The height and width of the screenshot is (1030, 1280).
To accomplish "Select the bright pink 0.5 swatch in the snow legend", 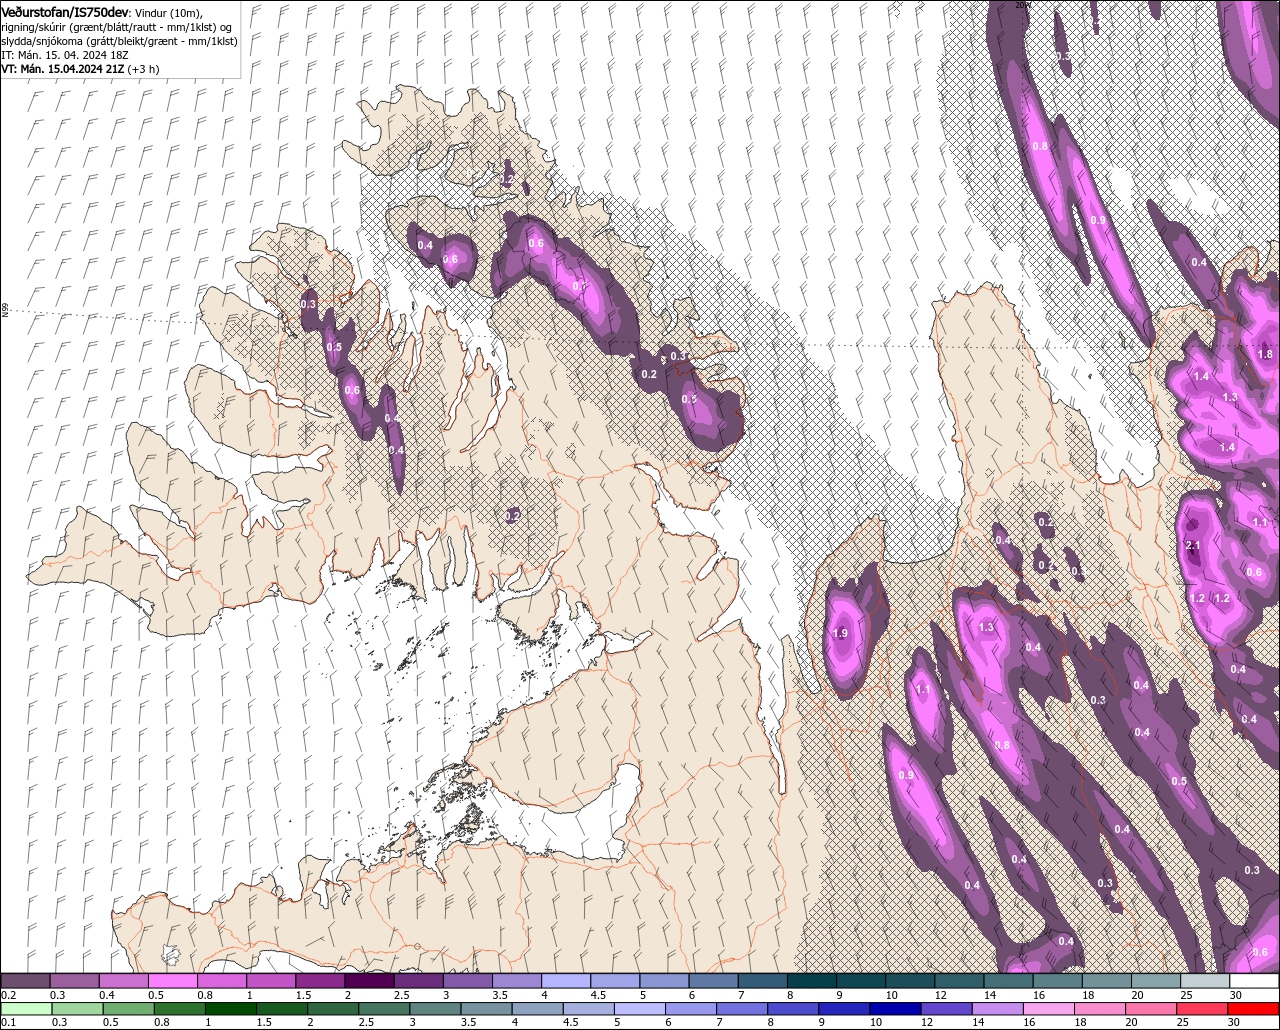I will pyautogui.click(x=172, y=981).
